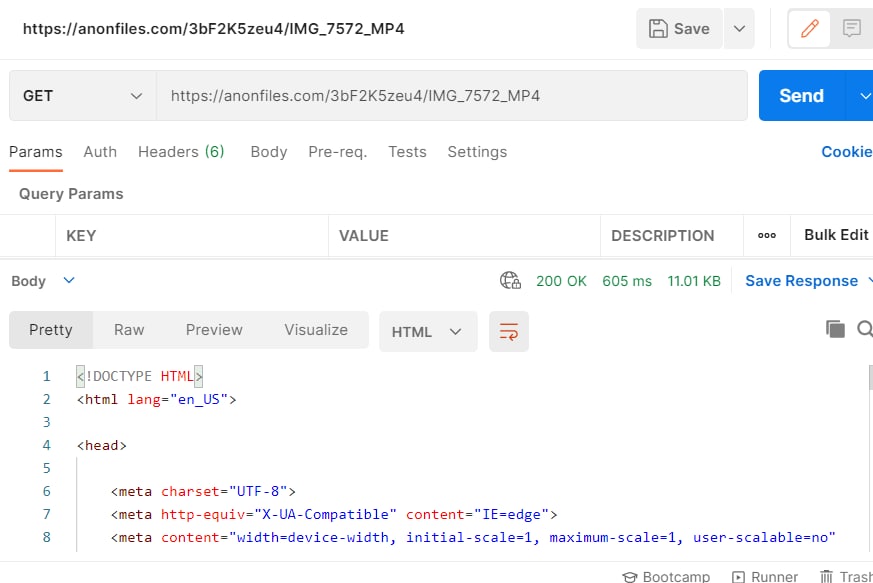Select the pencil edit mode icon
The width and height of the screenshot is (873, 583).
click(810, 28)
